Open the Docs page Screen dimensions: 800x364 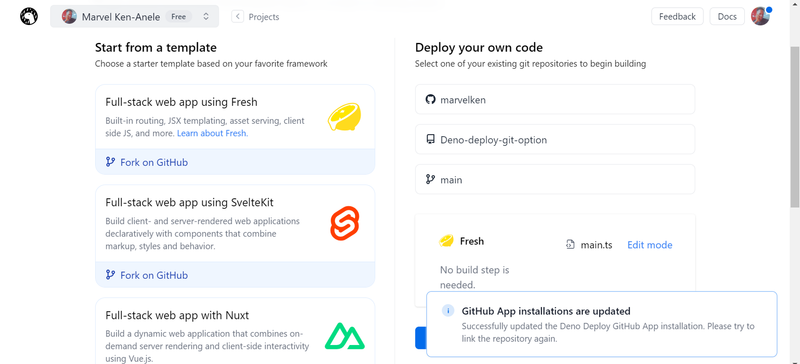point(727,16)
